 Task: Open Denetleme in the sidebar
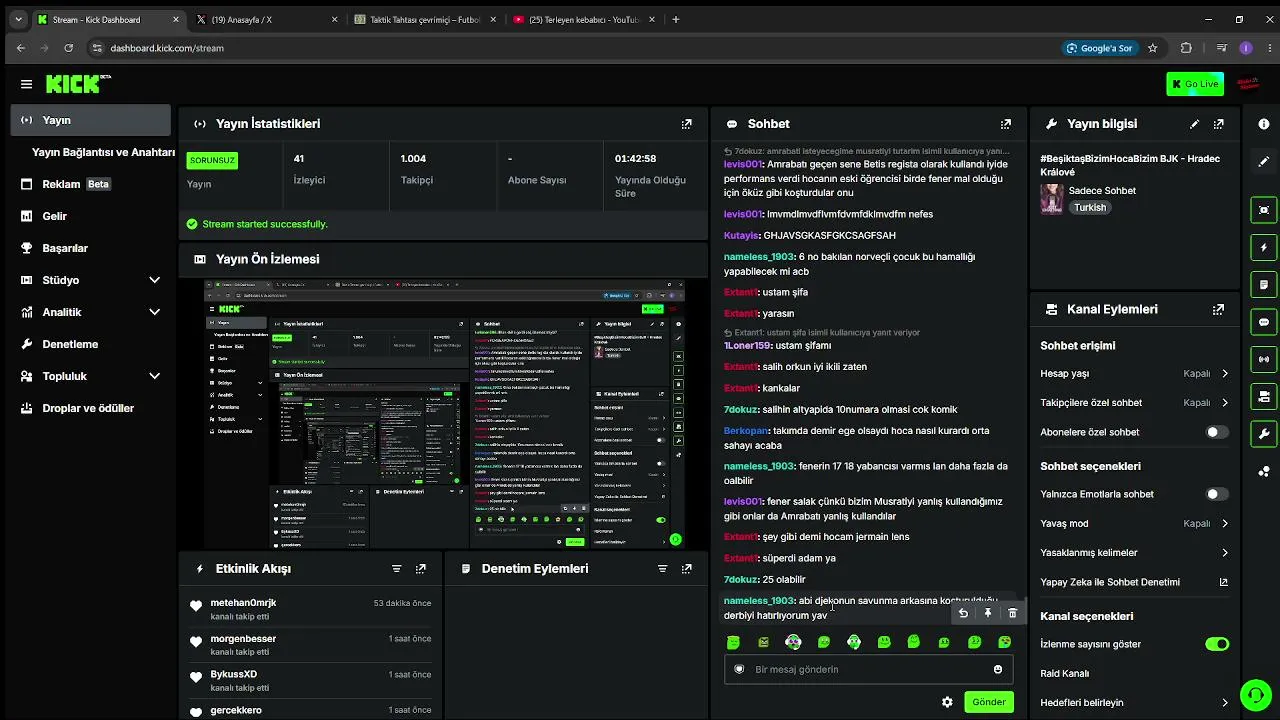91,344
